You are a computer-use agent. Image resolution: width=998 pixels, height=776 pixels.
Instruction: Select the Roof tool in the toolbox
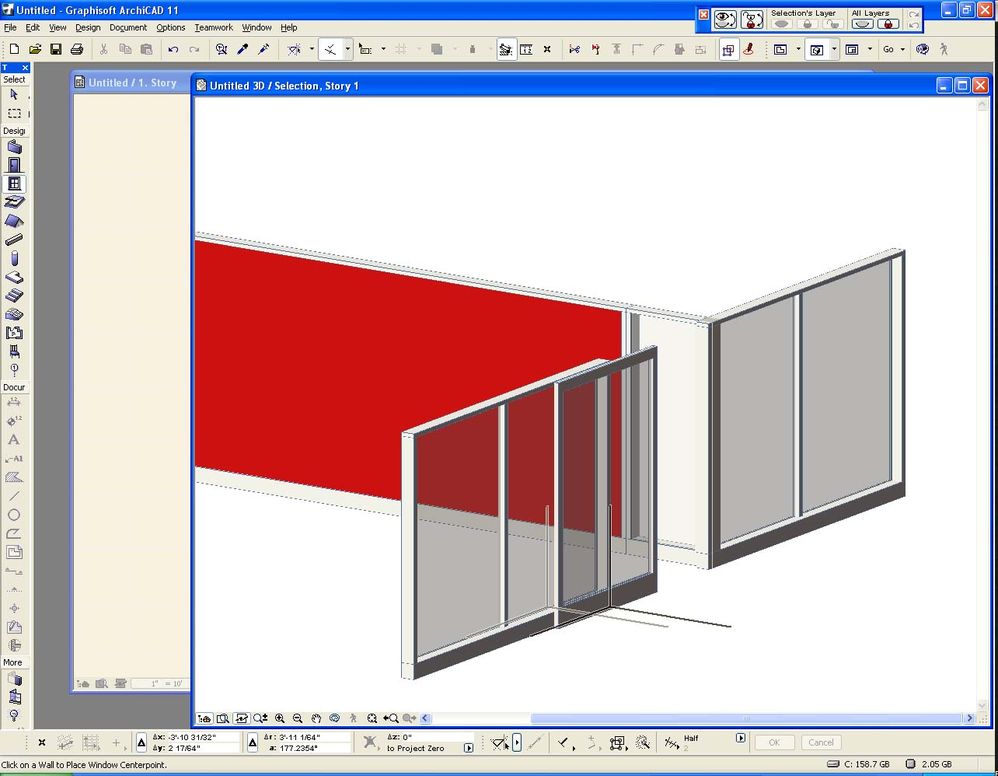(x=14, y=221)
